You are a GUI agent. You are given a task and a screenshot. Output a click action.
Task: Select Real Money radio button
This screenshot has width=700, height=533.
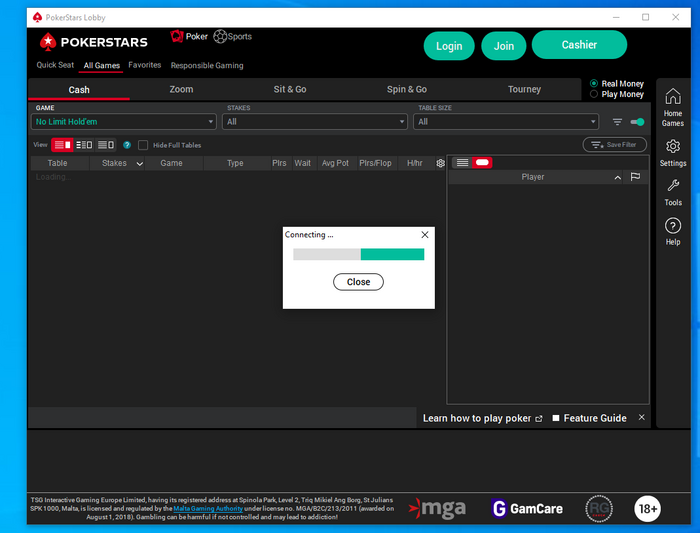pos(594,83)
